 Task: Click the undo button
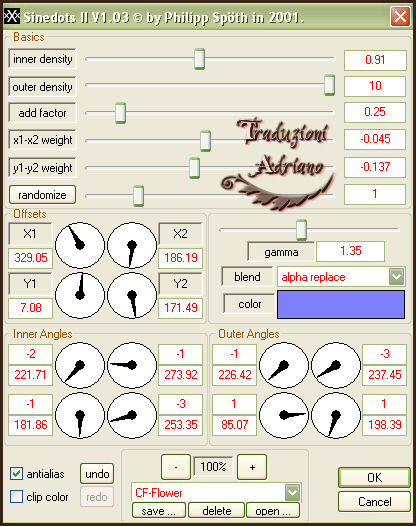(x=97, y=474)
